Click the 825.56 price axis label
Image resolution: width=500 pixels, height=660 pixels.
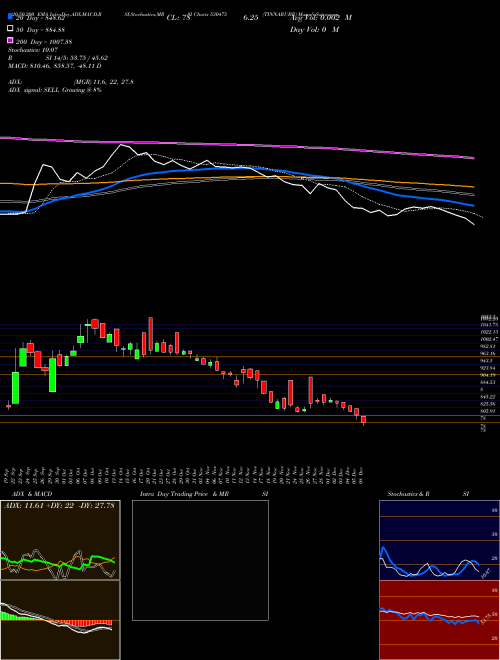[488, 404]
